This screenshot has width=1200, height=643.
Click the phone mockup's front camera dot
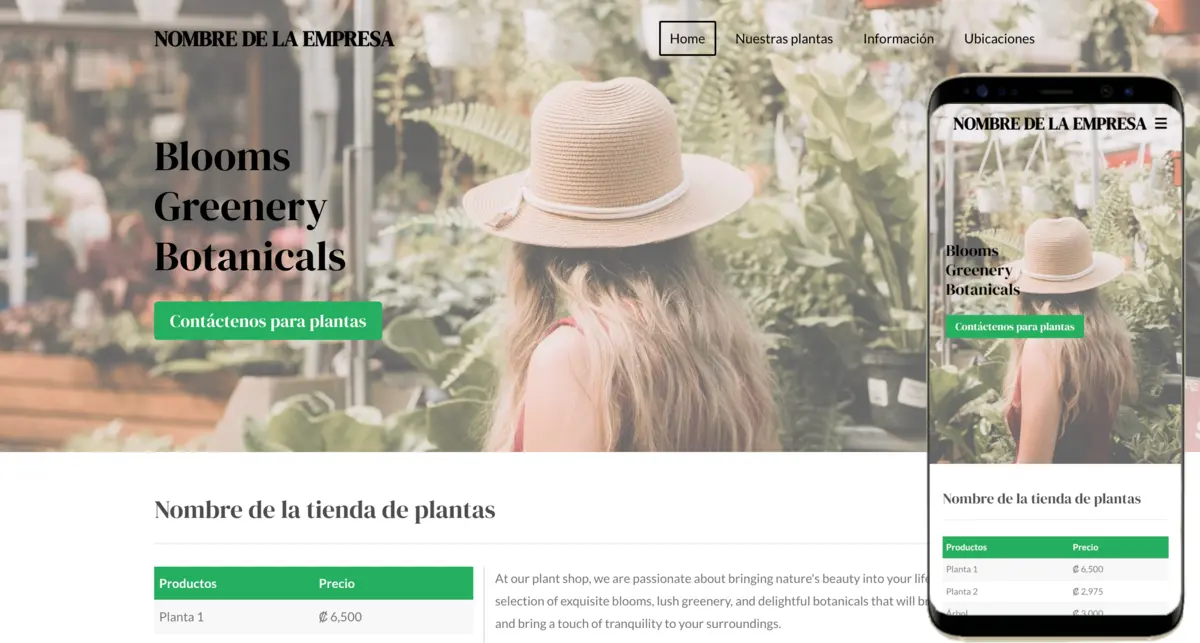[x=982, y=91]
